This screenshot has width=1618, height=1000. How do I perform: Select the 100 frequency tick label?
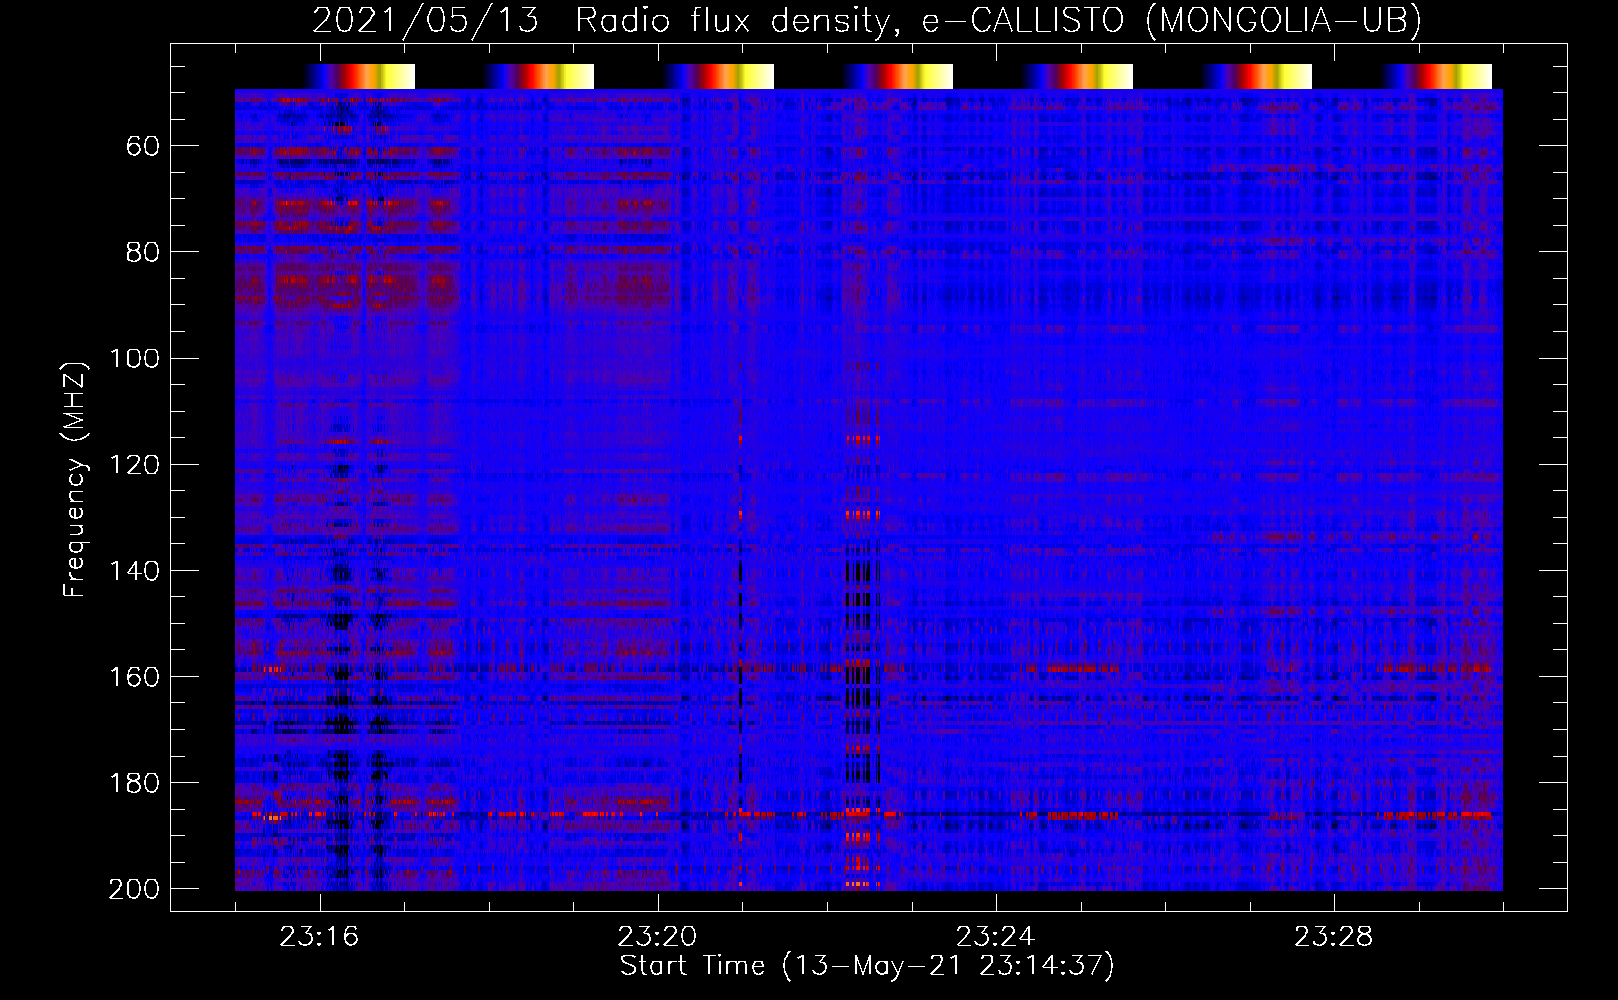[x=134, y=358]
